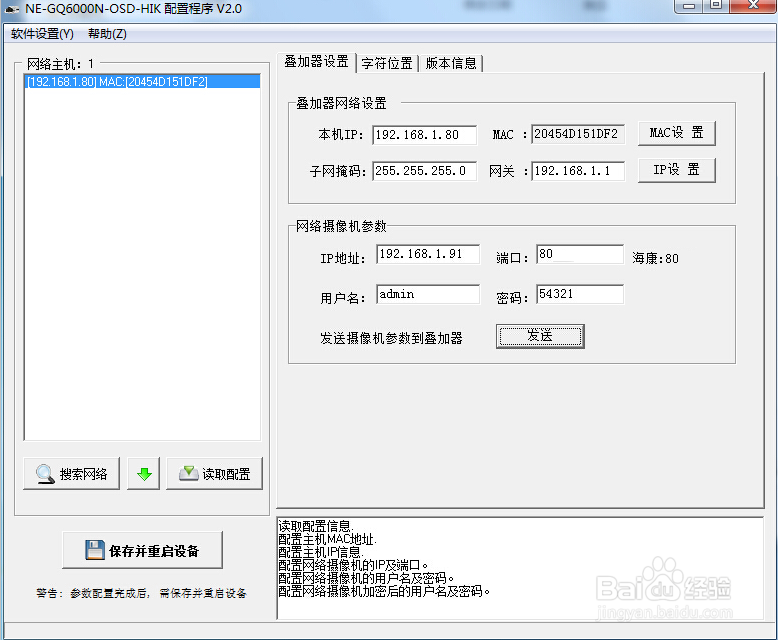Click the IP设置 button
This screenshot has height=640, width=778.
tap(676, 170)
